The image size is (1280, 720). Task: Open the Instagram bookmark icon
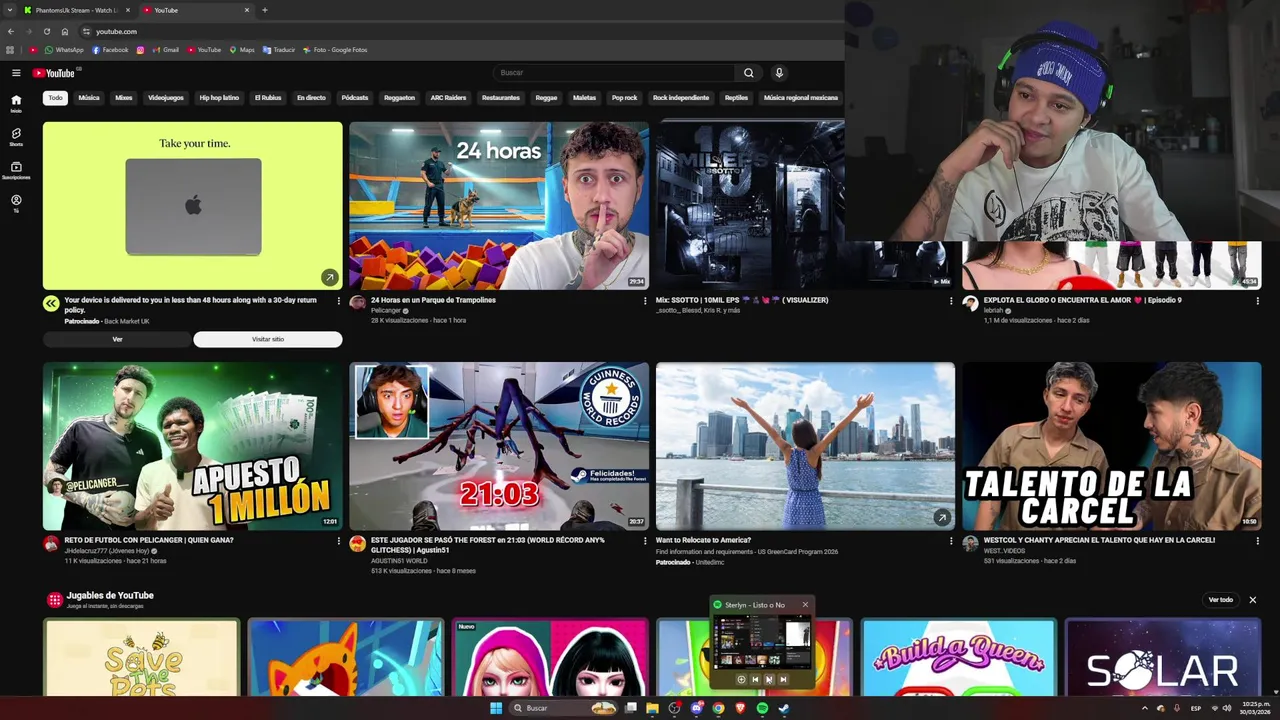[x=140, y=49]
